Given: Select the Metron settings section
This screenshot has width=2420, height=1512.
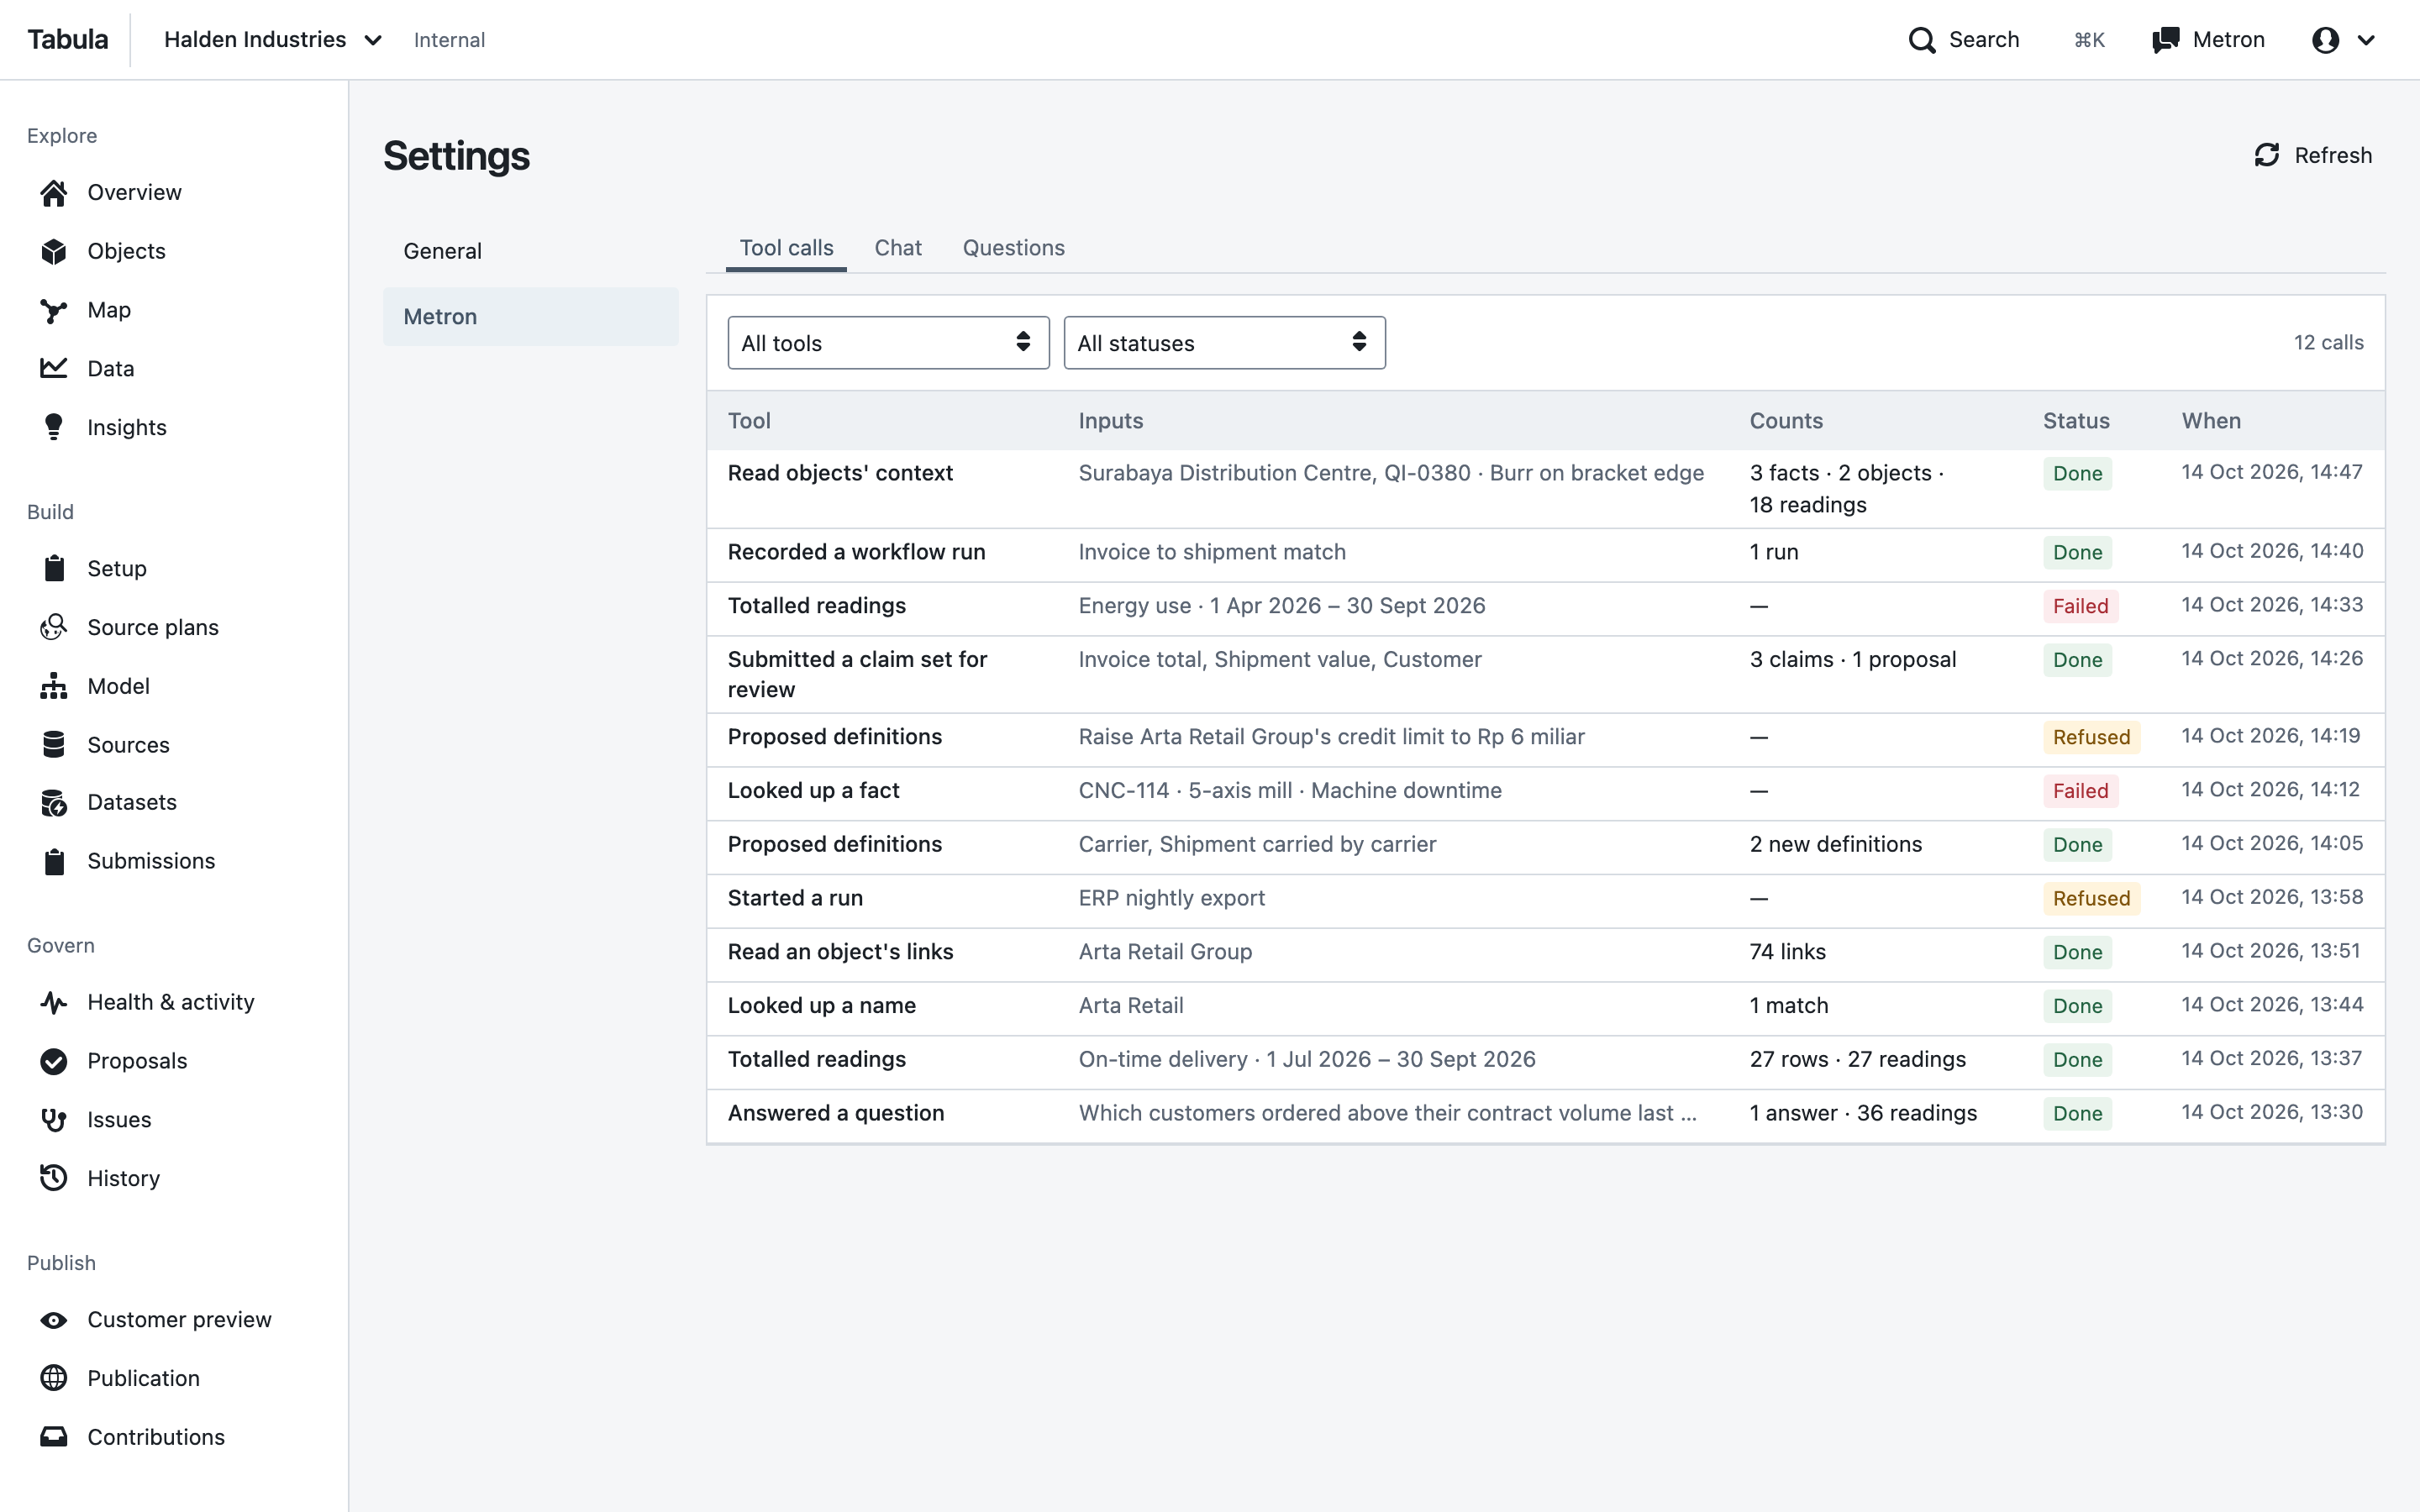Looking at the screenshot, I should [x=530, y=317].
